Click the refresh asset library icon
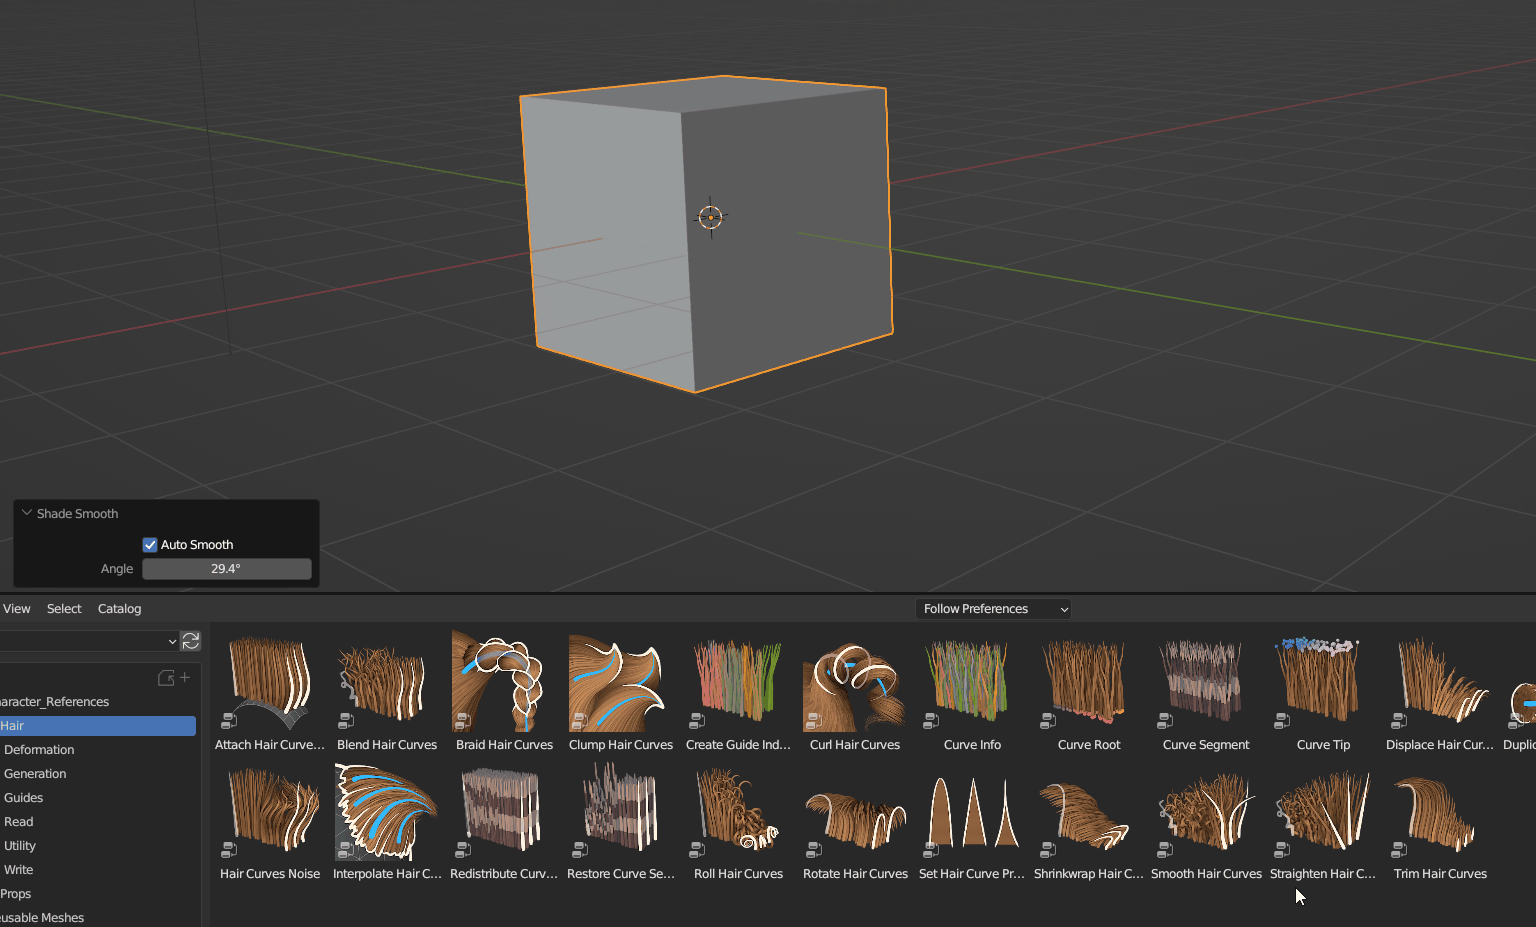The height and width of the screenshot is (927, 1536). click(191, 641)
